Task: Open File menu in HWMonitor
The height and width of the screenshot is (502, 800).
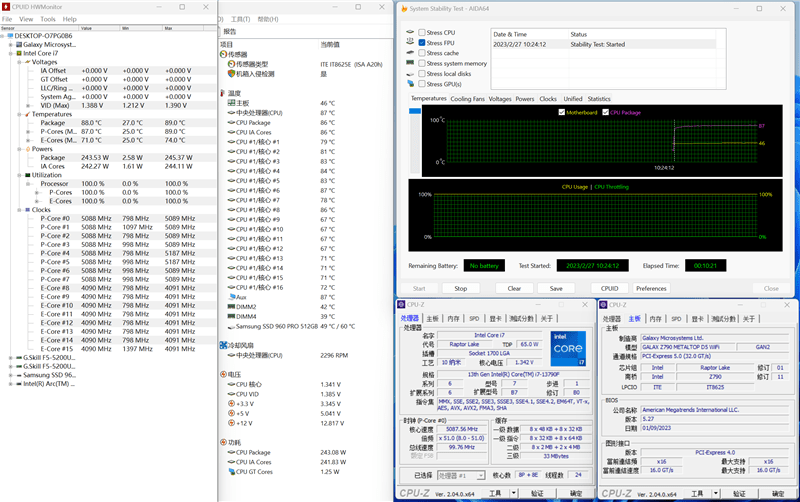Action: click(7, 19)
